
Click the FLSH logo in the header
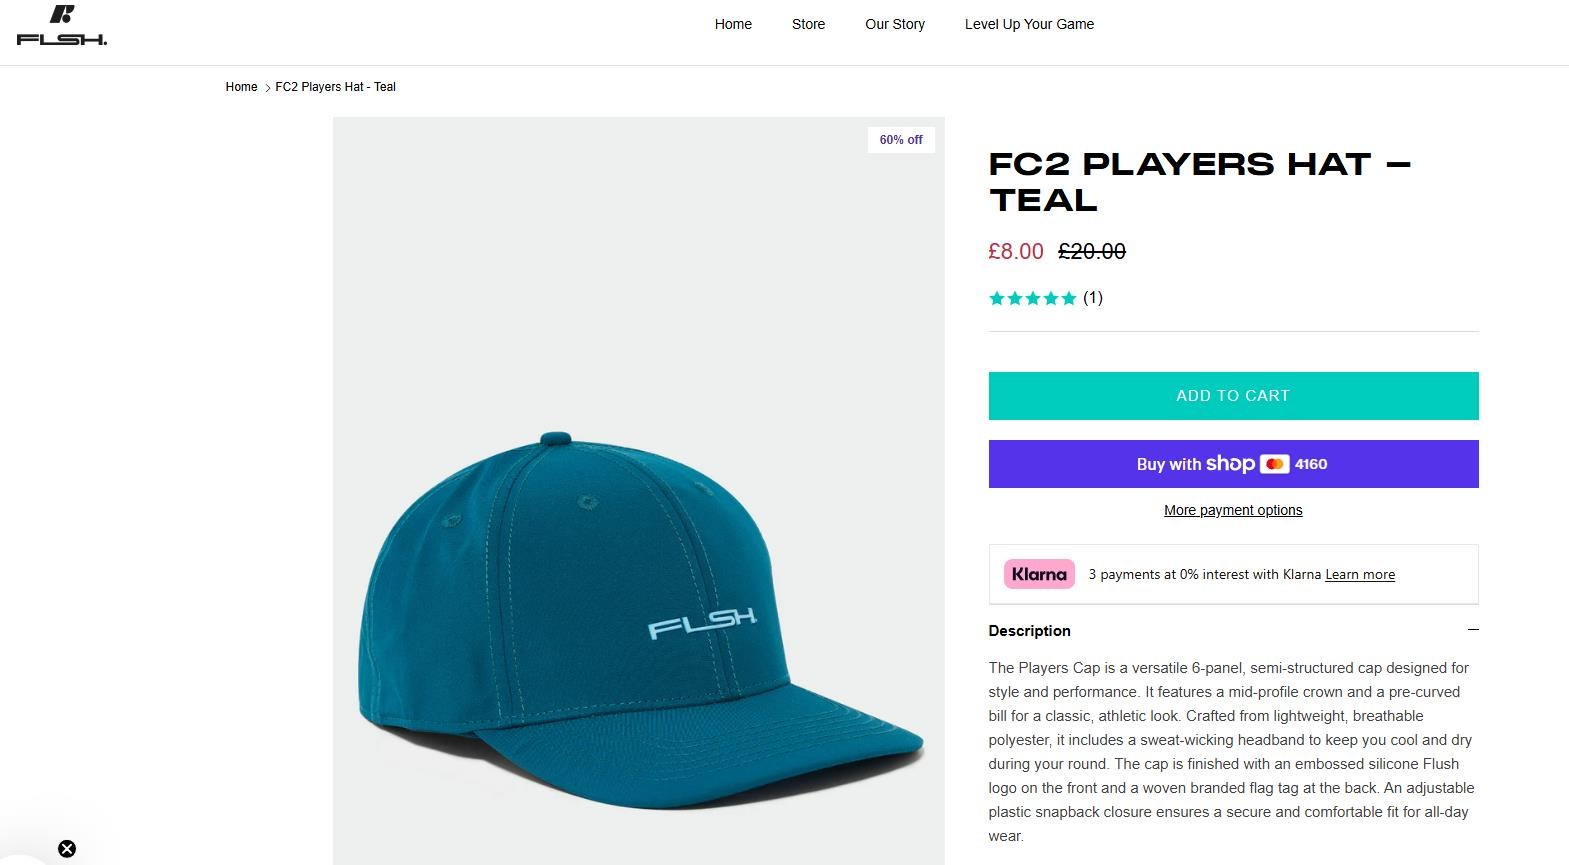click(x=62, y=27)
